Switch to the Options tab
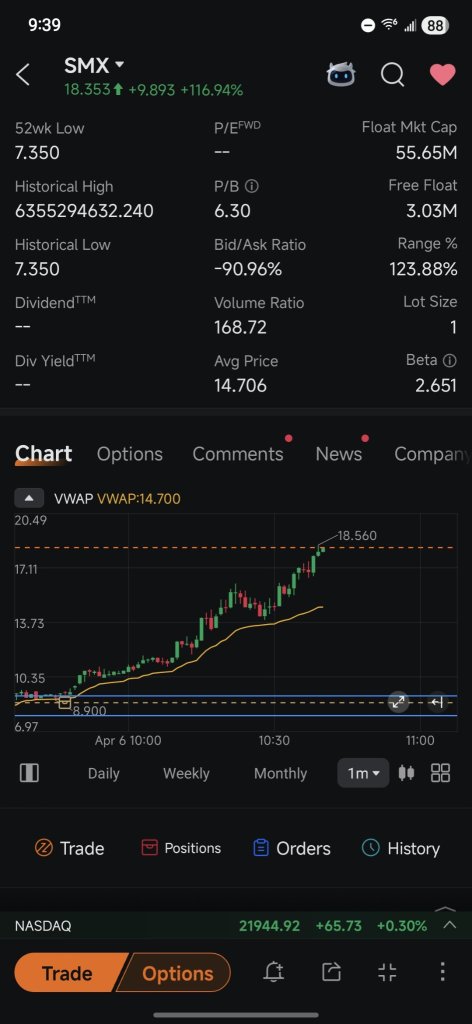 pos(129,454)
